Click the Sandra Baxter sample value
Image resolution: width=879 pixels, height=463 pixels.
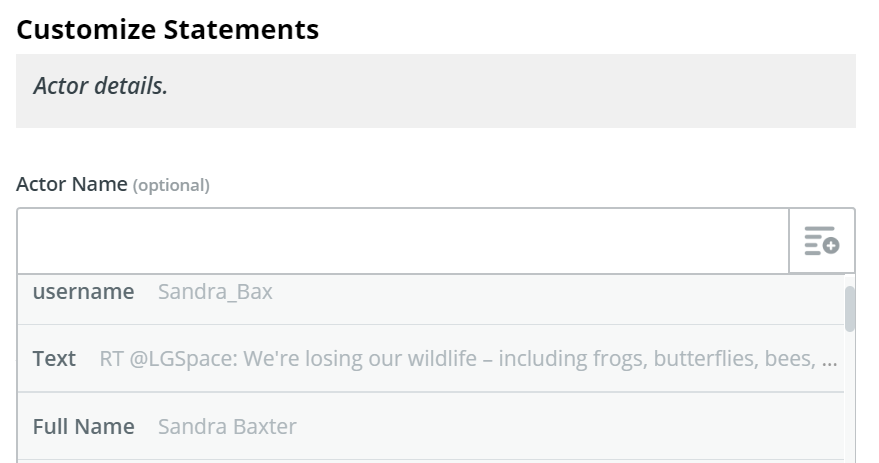(227, 427)
